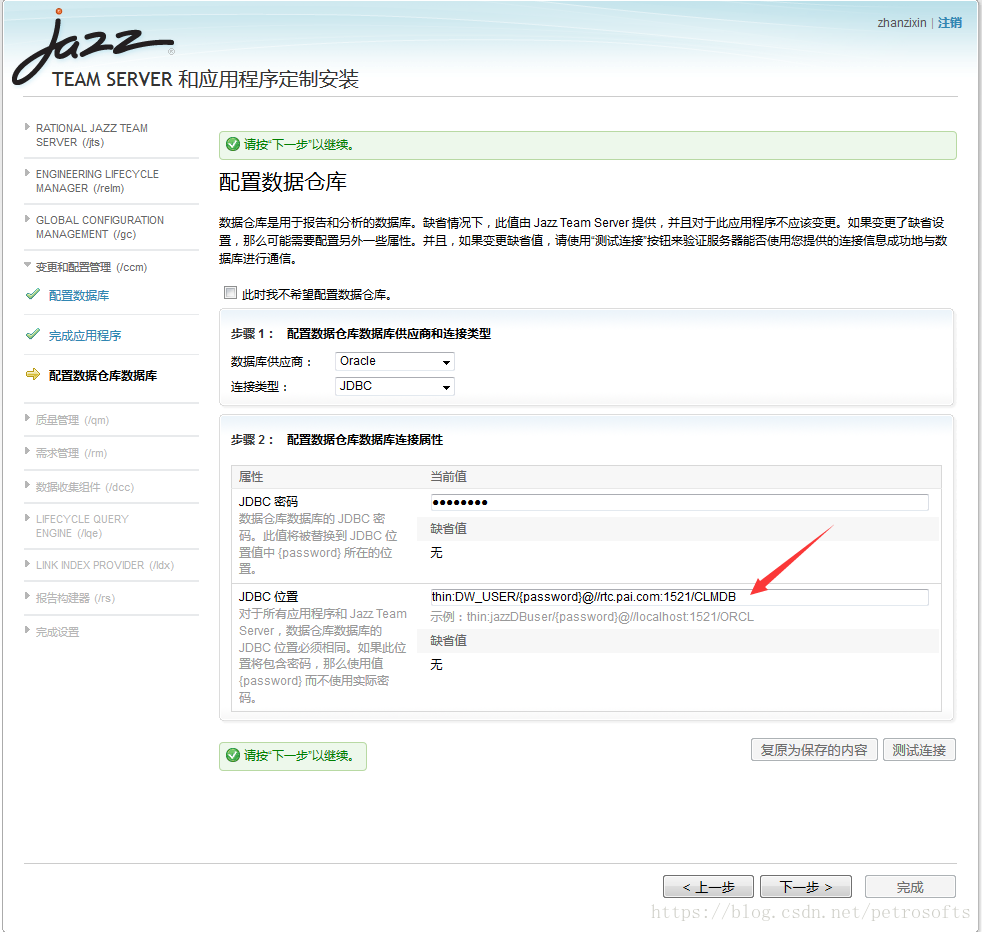Click the green checkmark beside 完成应用程序

[x=33, y=334]
